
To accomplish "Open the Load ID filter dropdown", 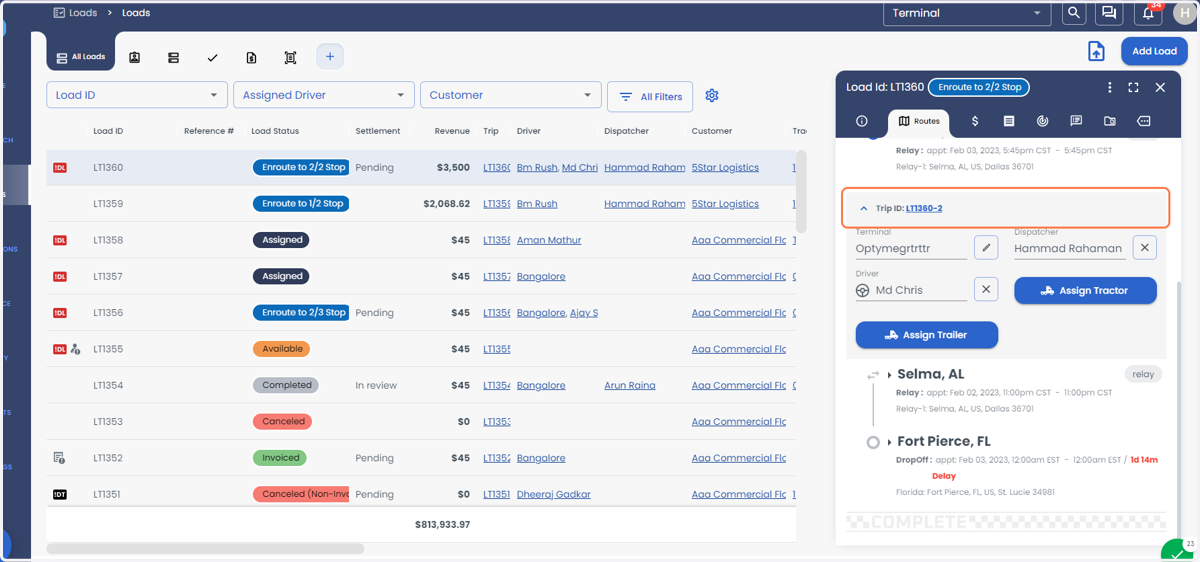I will pyautogui.click(x=137, y=95).
